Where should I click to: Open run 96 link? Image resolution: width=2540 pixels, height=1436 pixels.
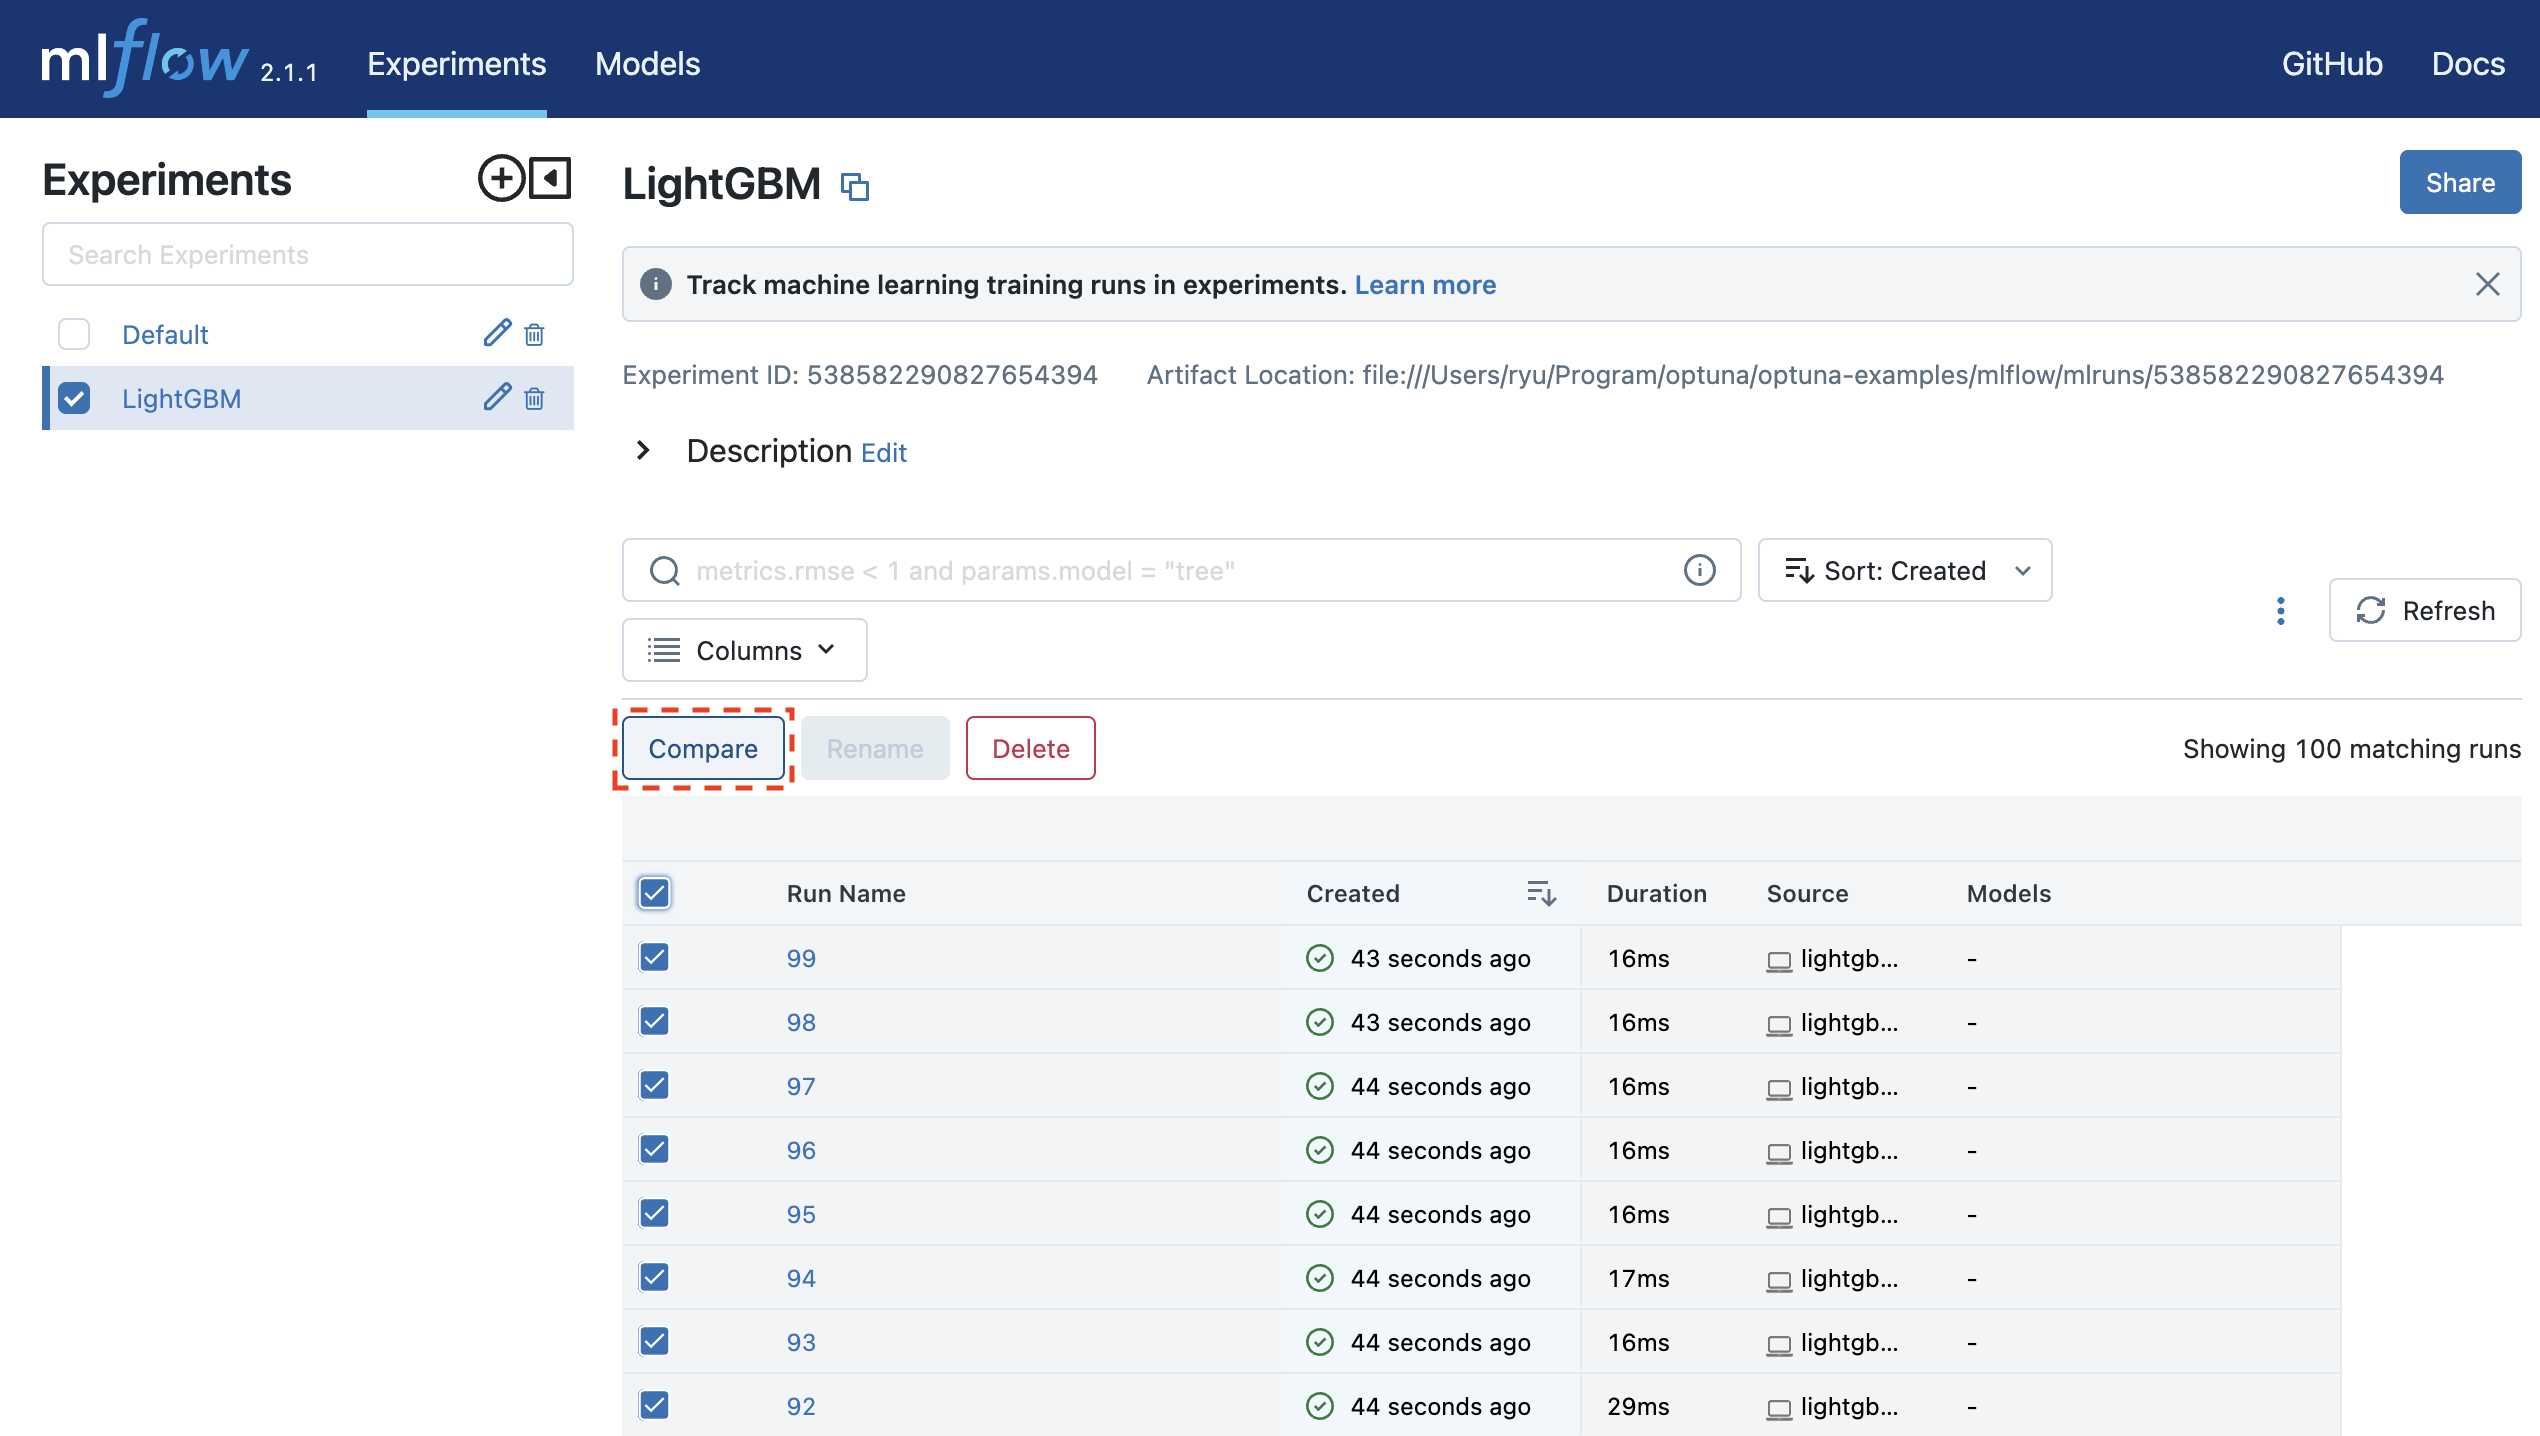pyautogui.click(x=801, y=1150)
